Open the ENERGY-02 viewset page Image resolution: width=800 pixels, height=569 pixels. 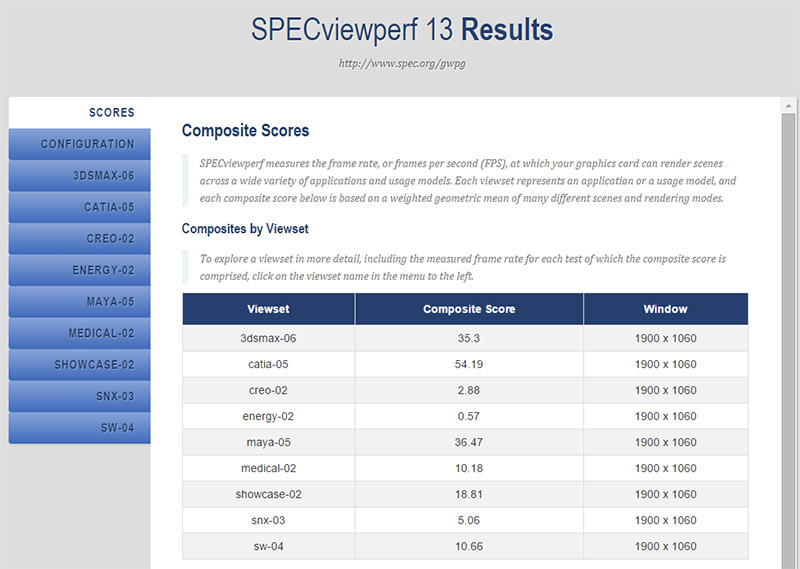coord(80,270)
